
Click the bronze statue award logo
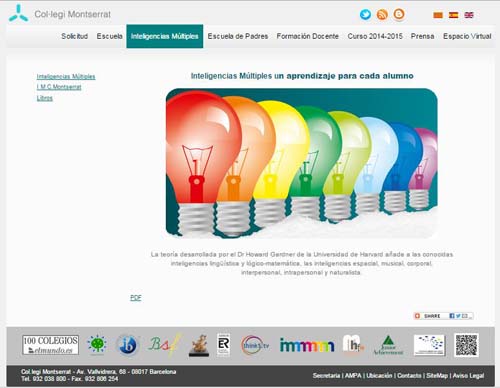click(199, 346)
